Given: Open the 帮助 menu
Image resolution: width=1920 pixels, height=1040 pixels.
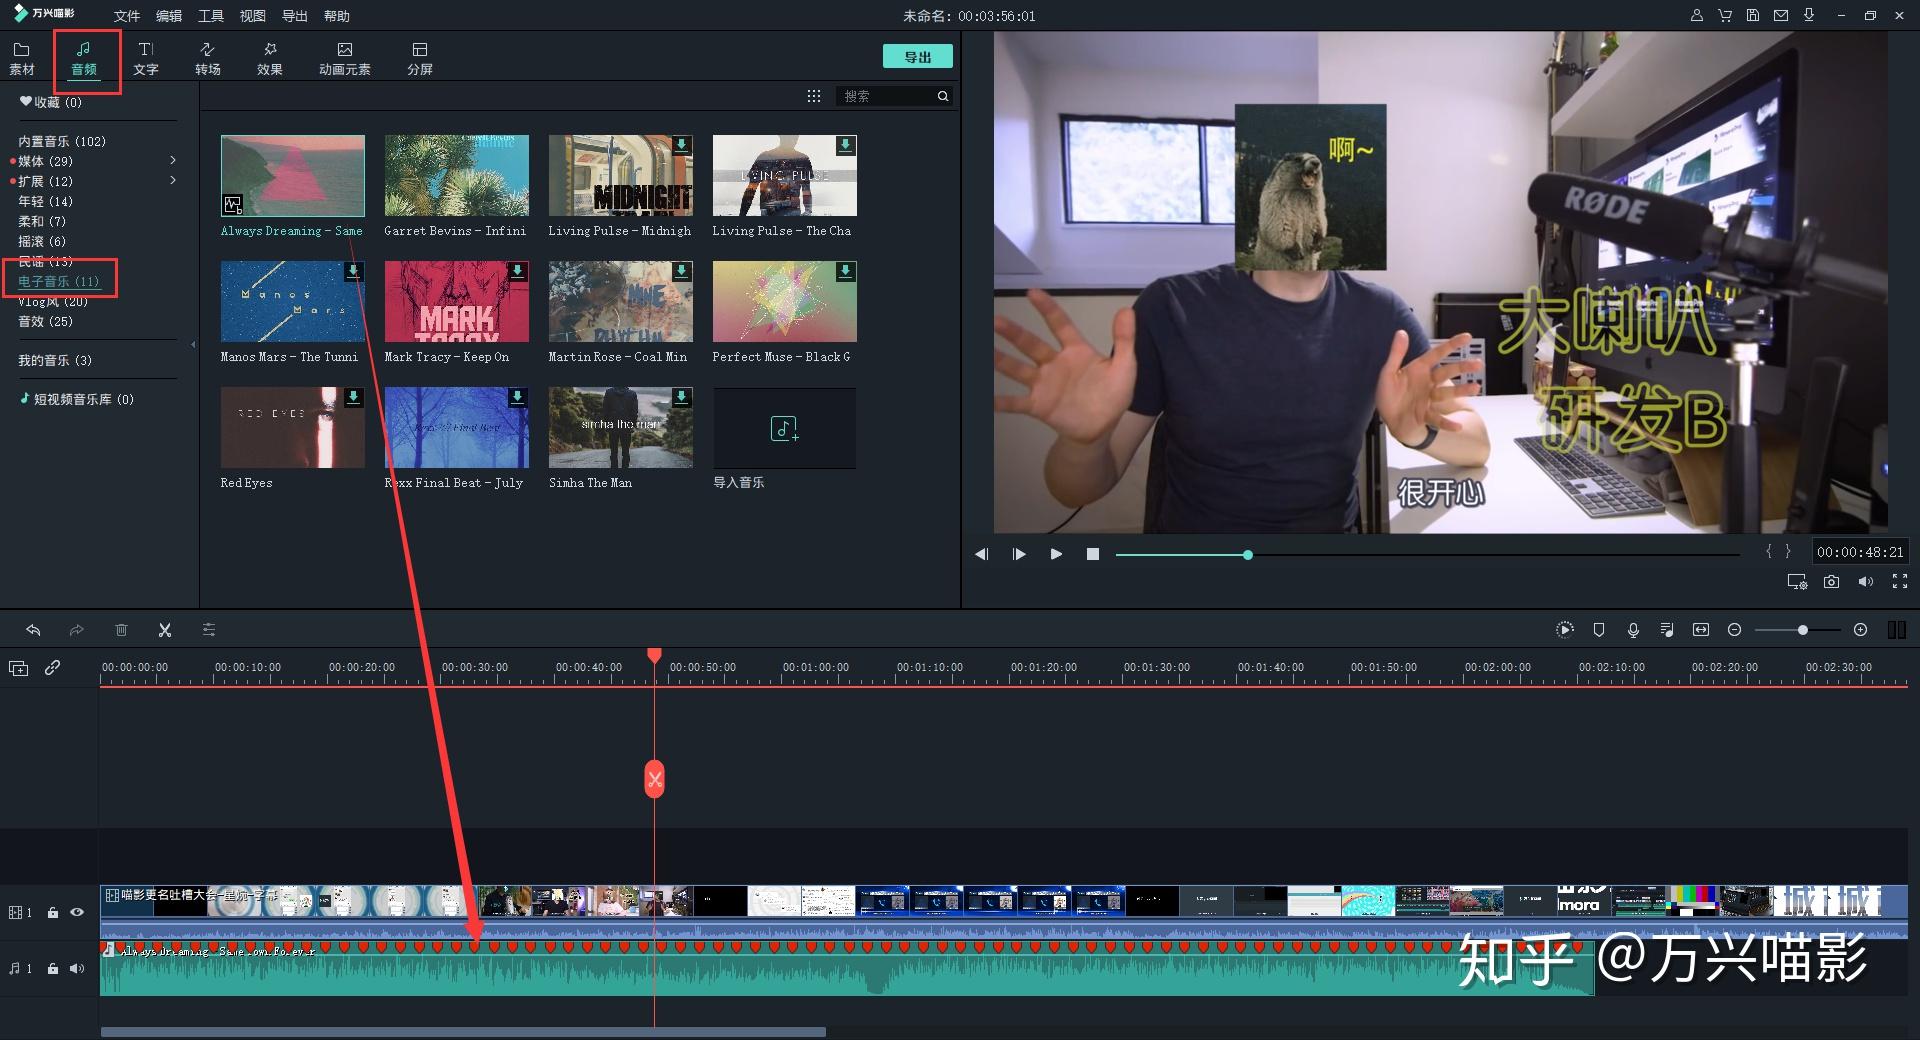Looking at the screenshot, I should 337,16.
